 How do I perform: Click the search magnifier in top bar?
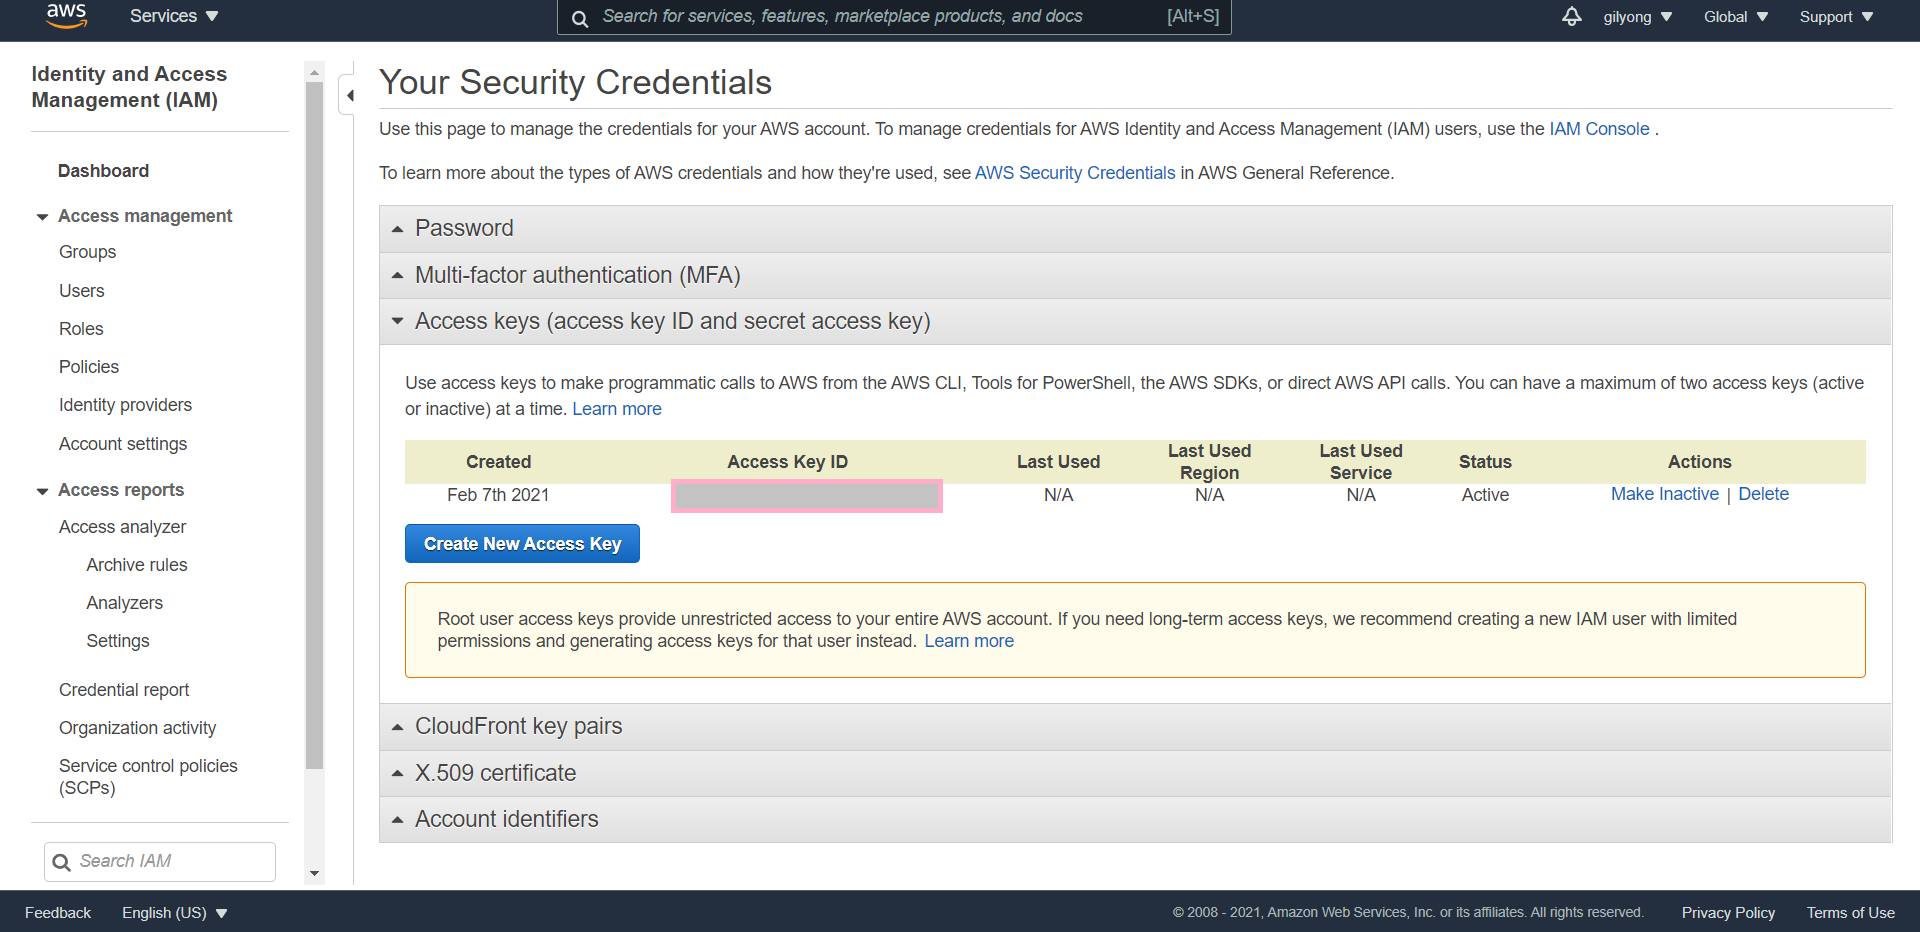pos(580,18)
